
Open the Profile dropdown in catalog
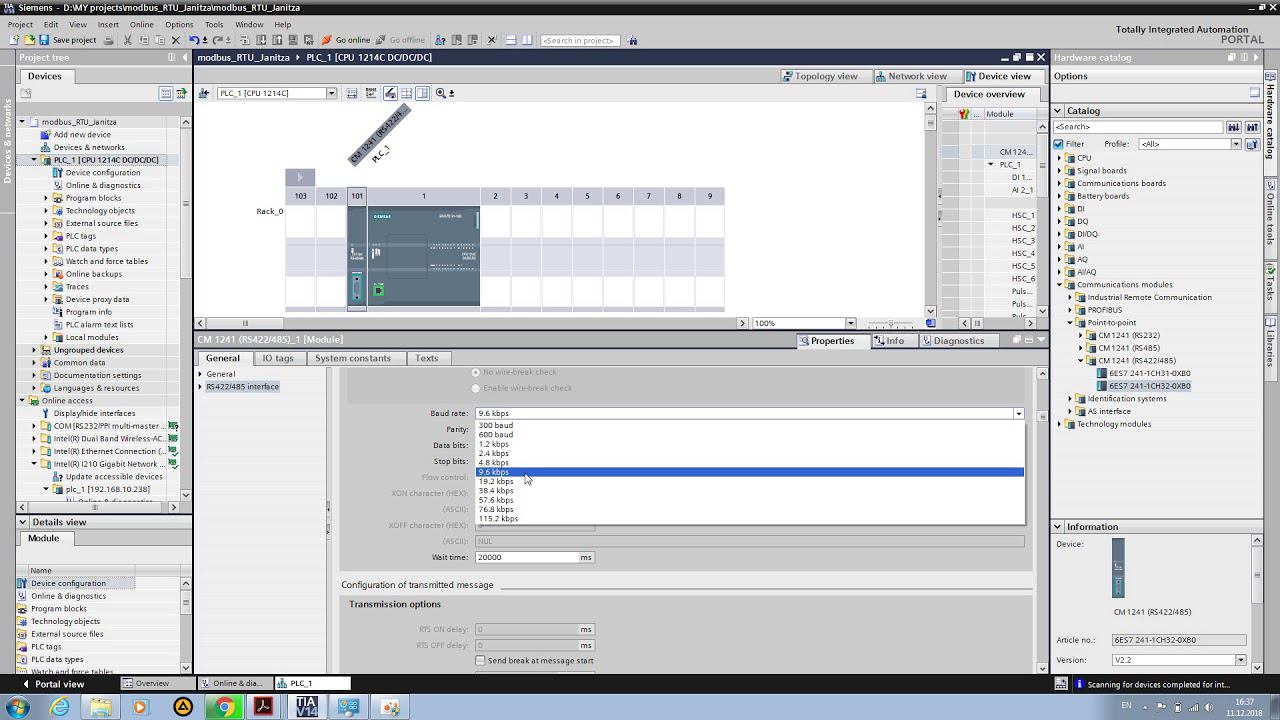tap(1236, 144)
